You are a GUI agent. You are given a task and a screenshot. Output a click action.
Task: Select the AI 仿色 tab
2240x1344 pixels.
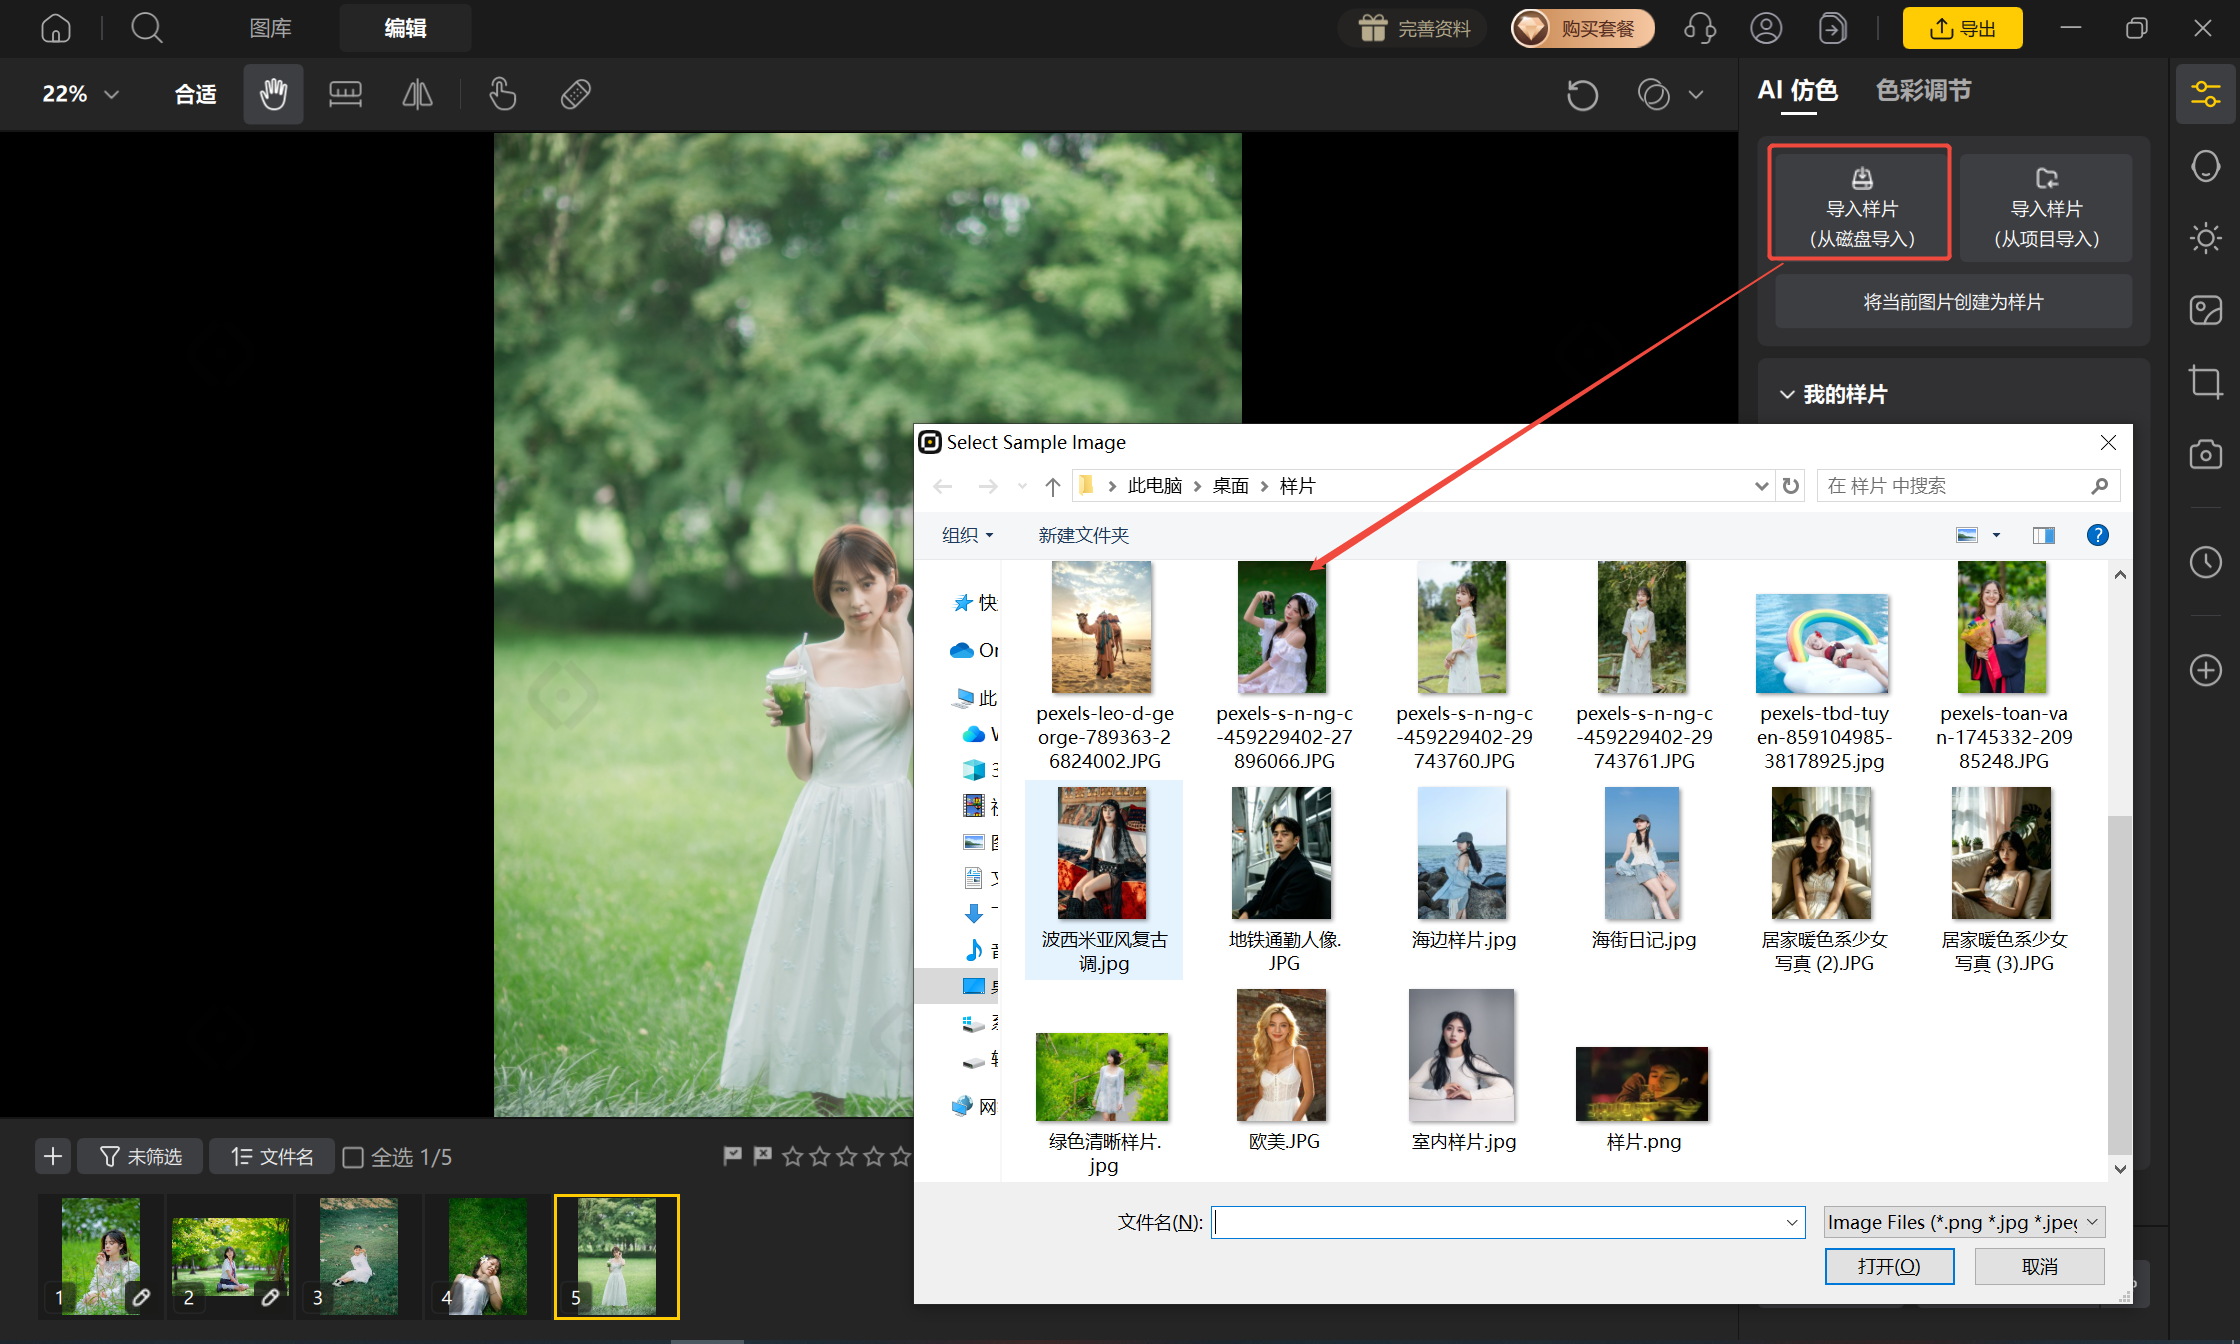1798,91
